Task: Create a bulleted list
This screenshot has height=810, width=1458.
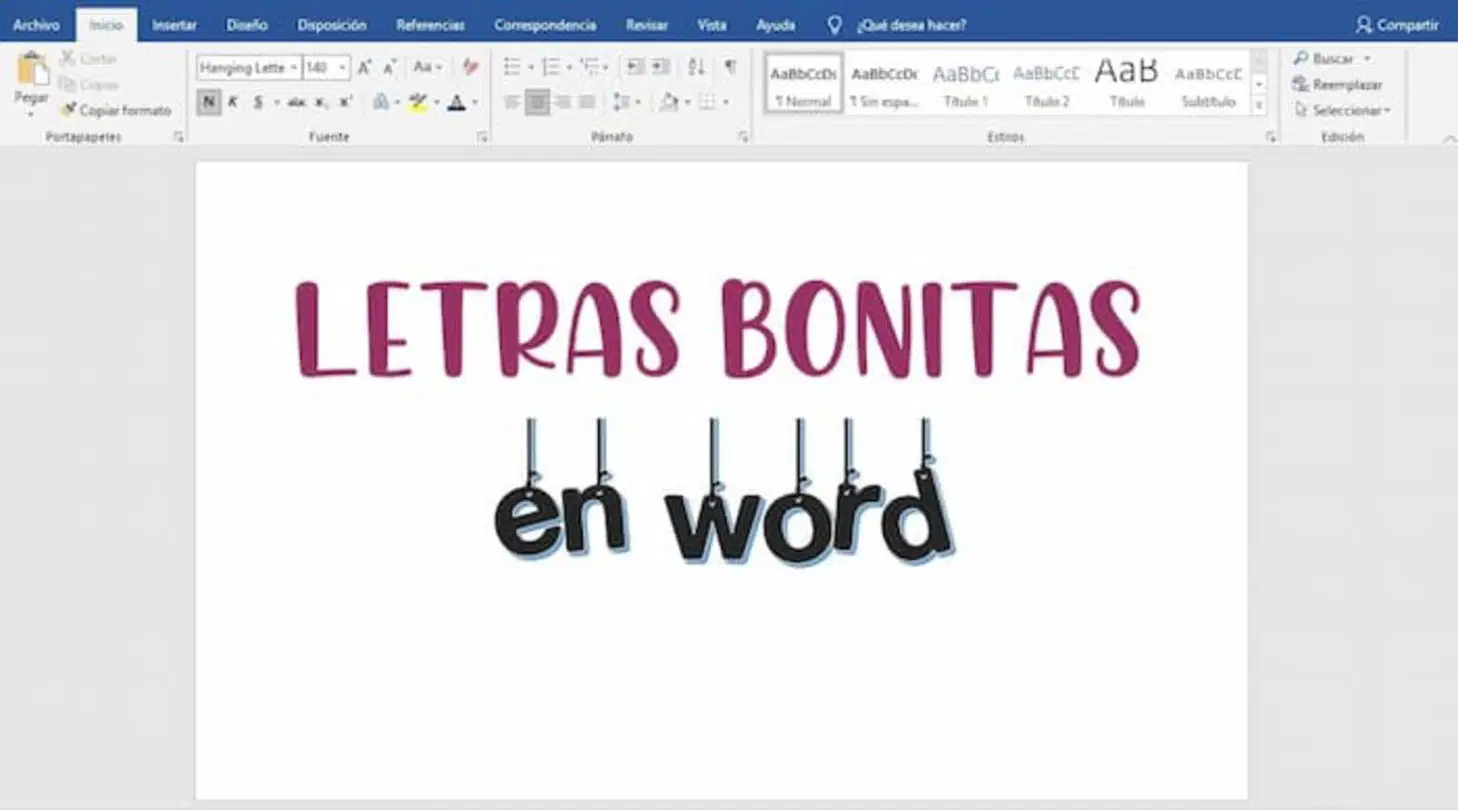Action: pyautogui.click(x=512, y=67)
